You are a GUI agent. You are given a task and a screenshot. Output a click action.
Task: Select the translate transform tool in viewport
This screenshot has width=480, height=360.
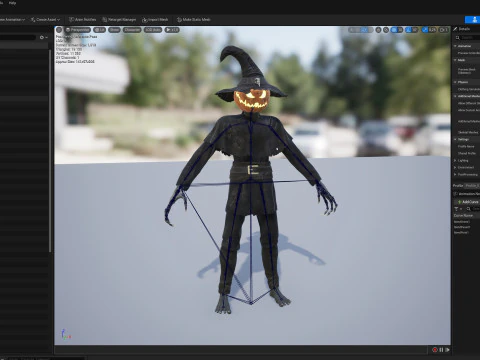(x=358, y=30)
